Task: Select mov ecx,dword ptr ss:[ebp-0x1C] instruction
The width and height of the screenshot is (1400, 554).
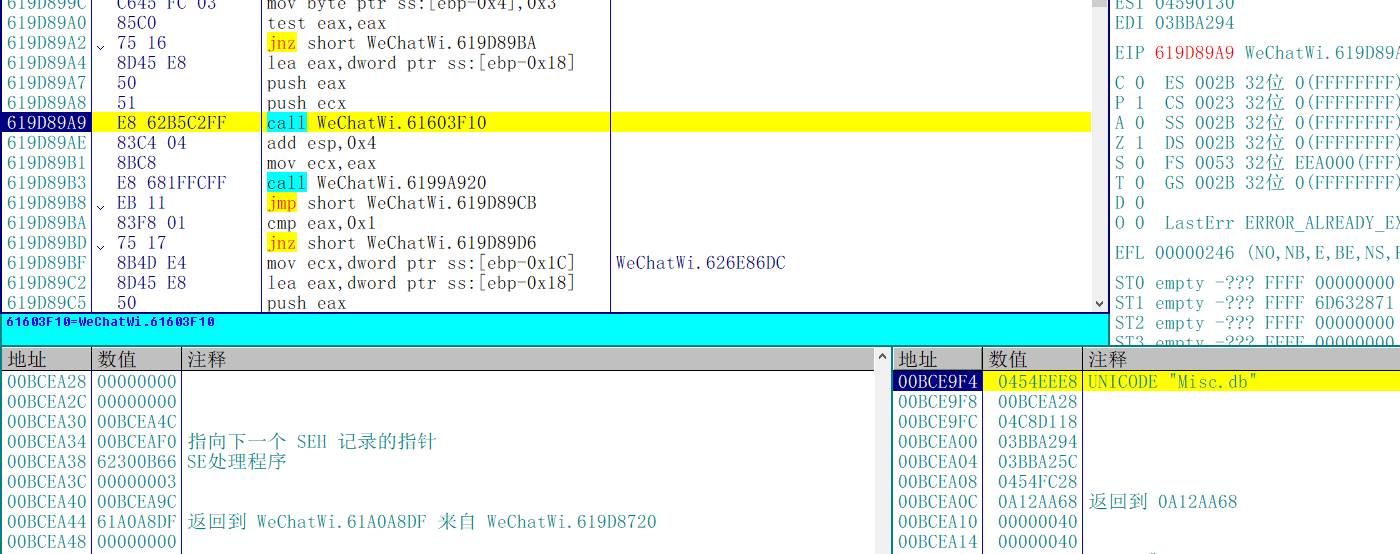Action: pos(421,263)
